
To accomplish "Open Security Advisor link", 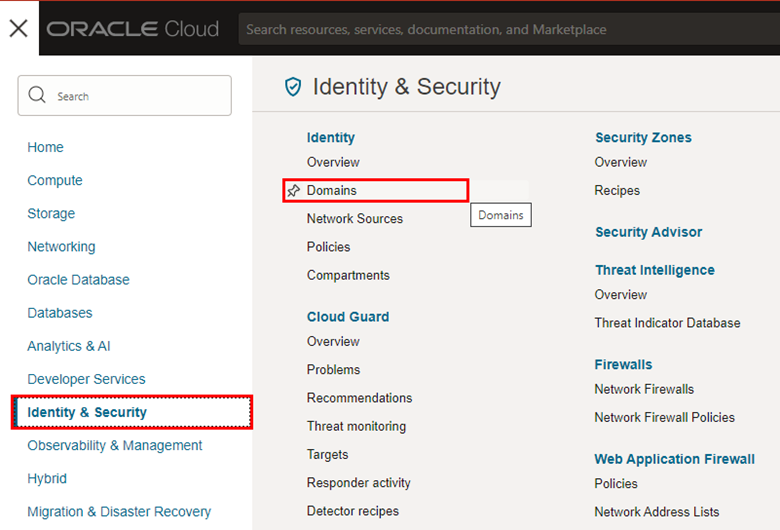I will coord(649,232).
